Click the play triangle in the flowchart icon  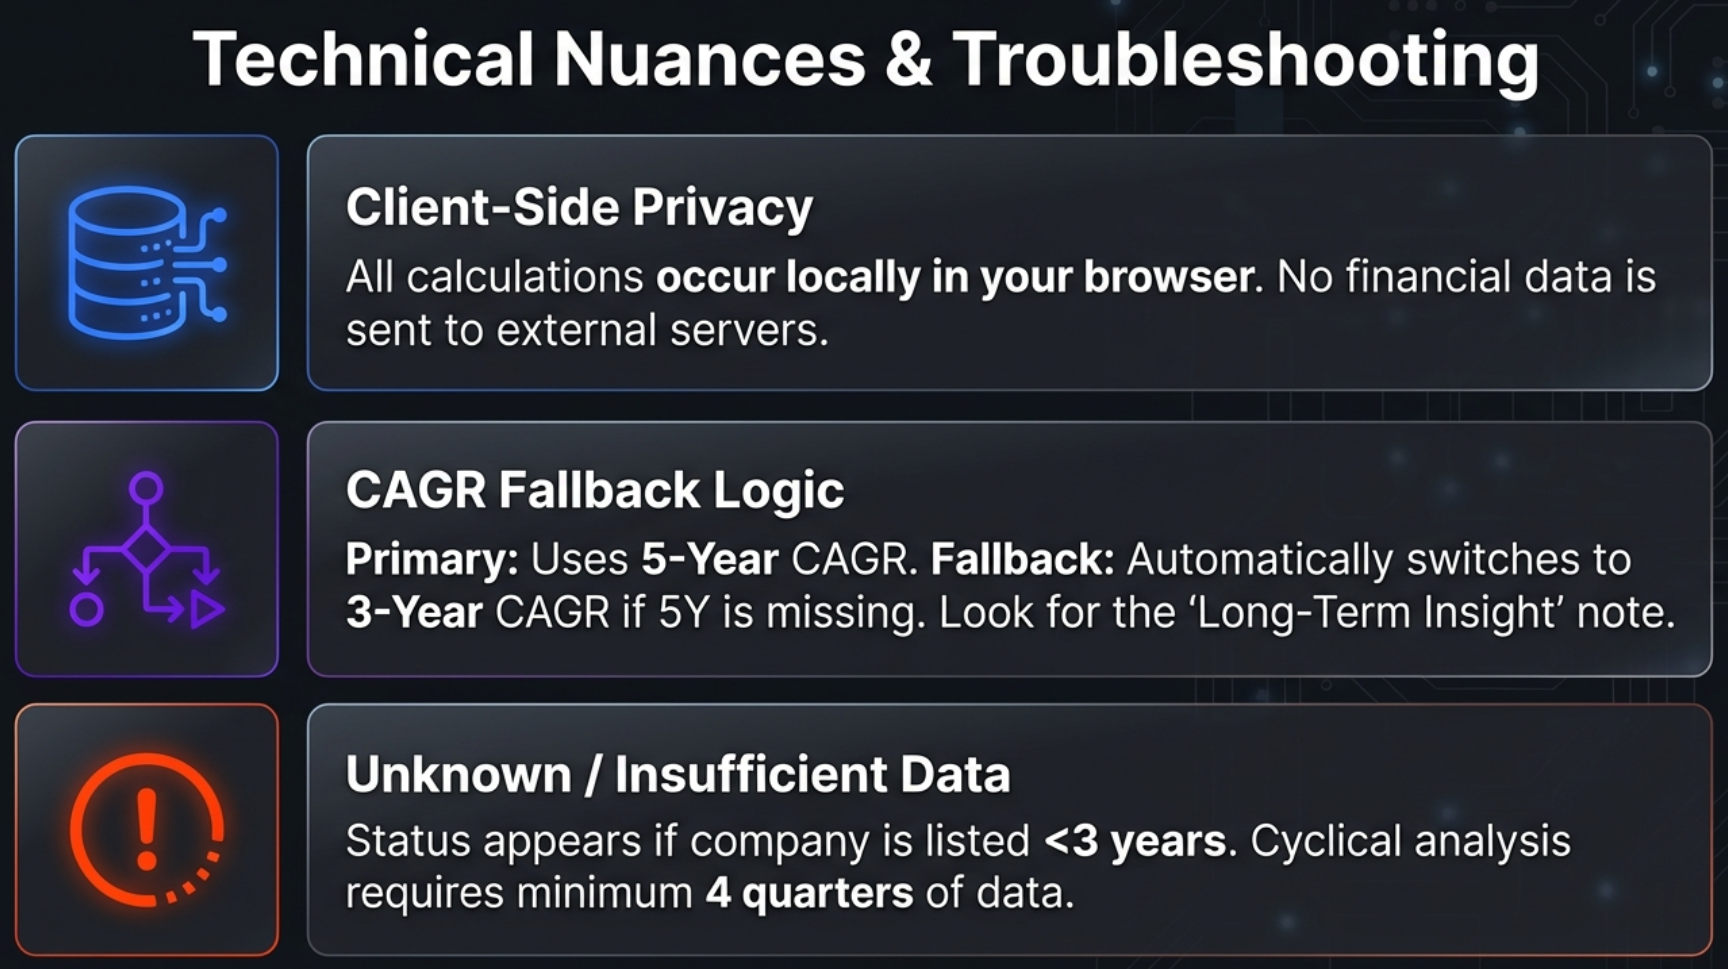point(207,609)
